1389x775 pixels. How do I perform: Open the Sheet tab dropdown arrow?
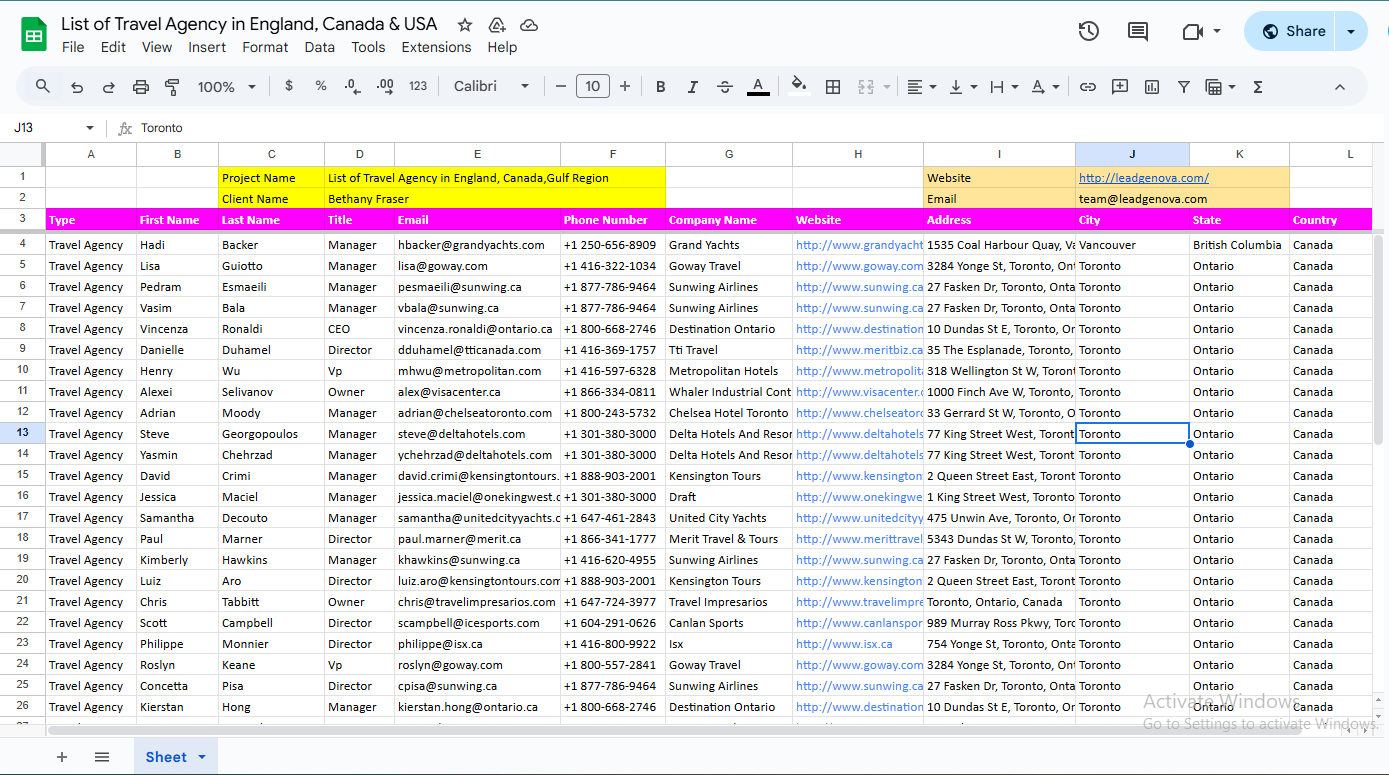[202, 757]
